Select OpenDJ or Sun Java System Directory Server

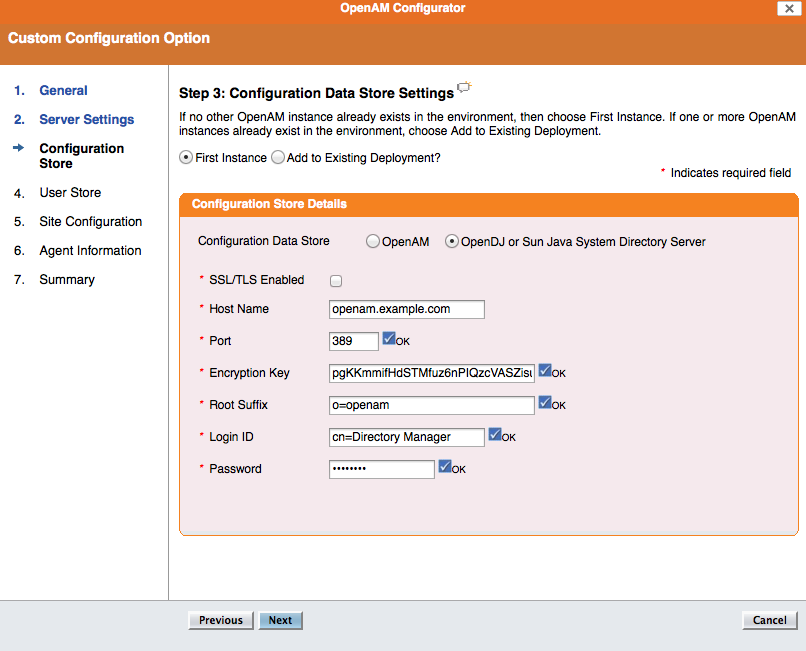[452, 241]
